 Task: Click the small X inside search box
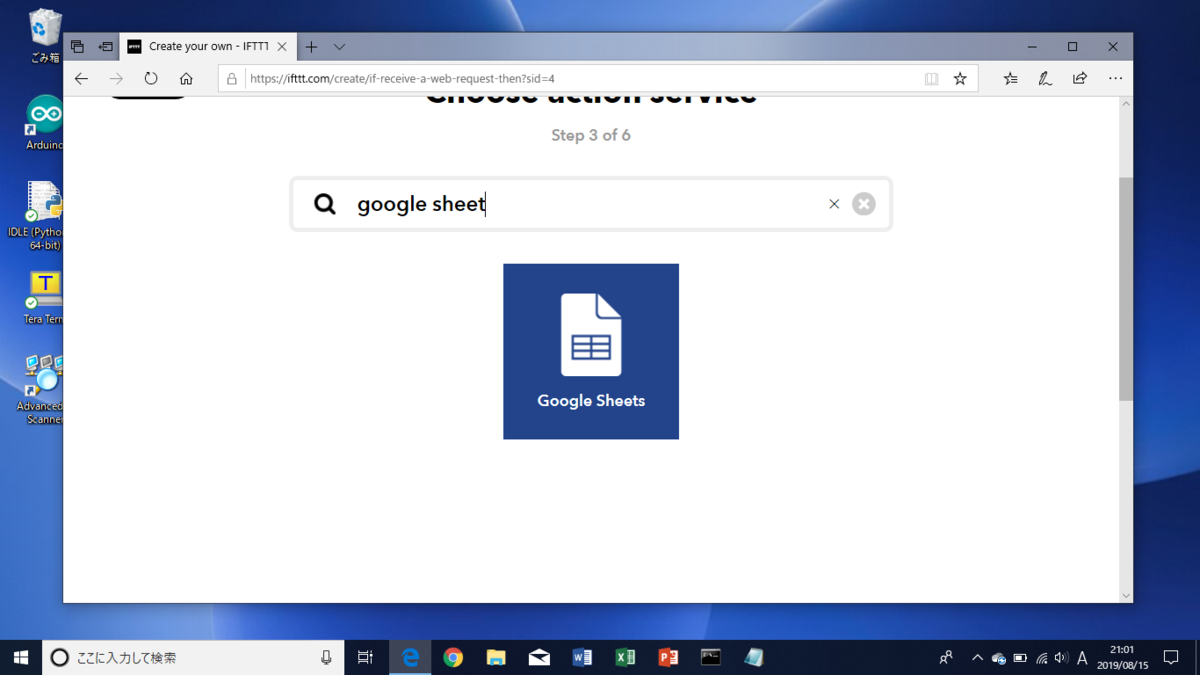[x=834, y=204]
